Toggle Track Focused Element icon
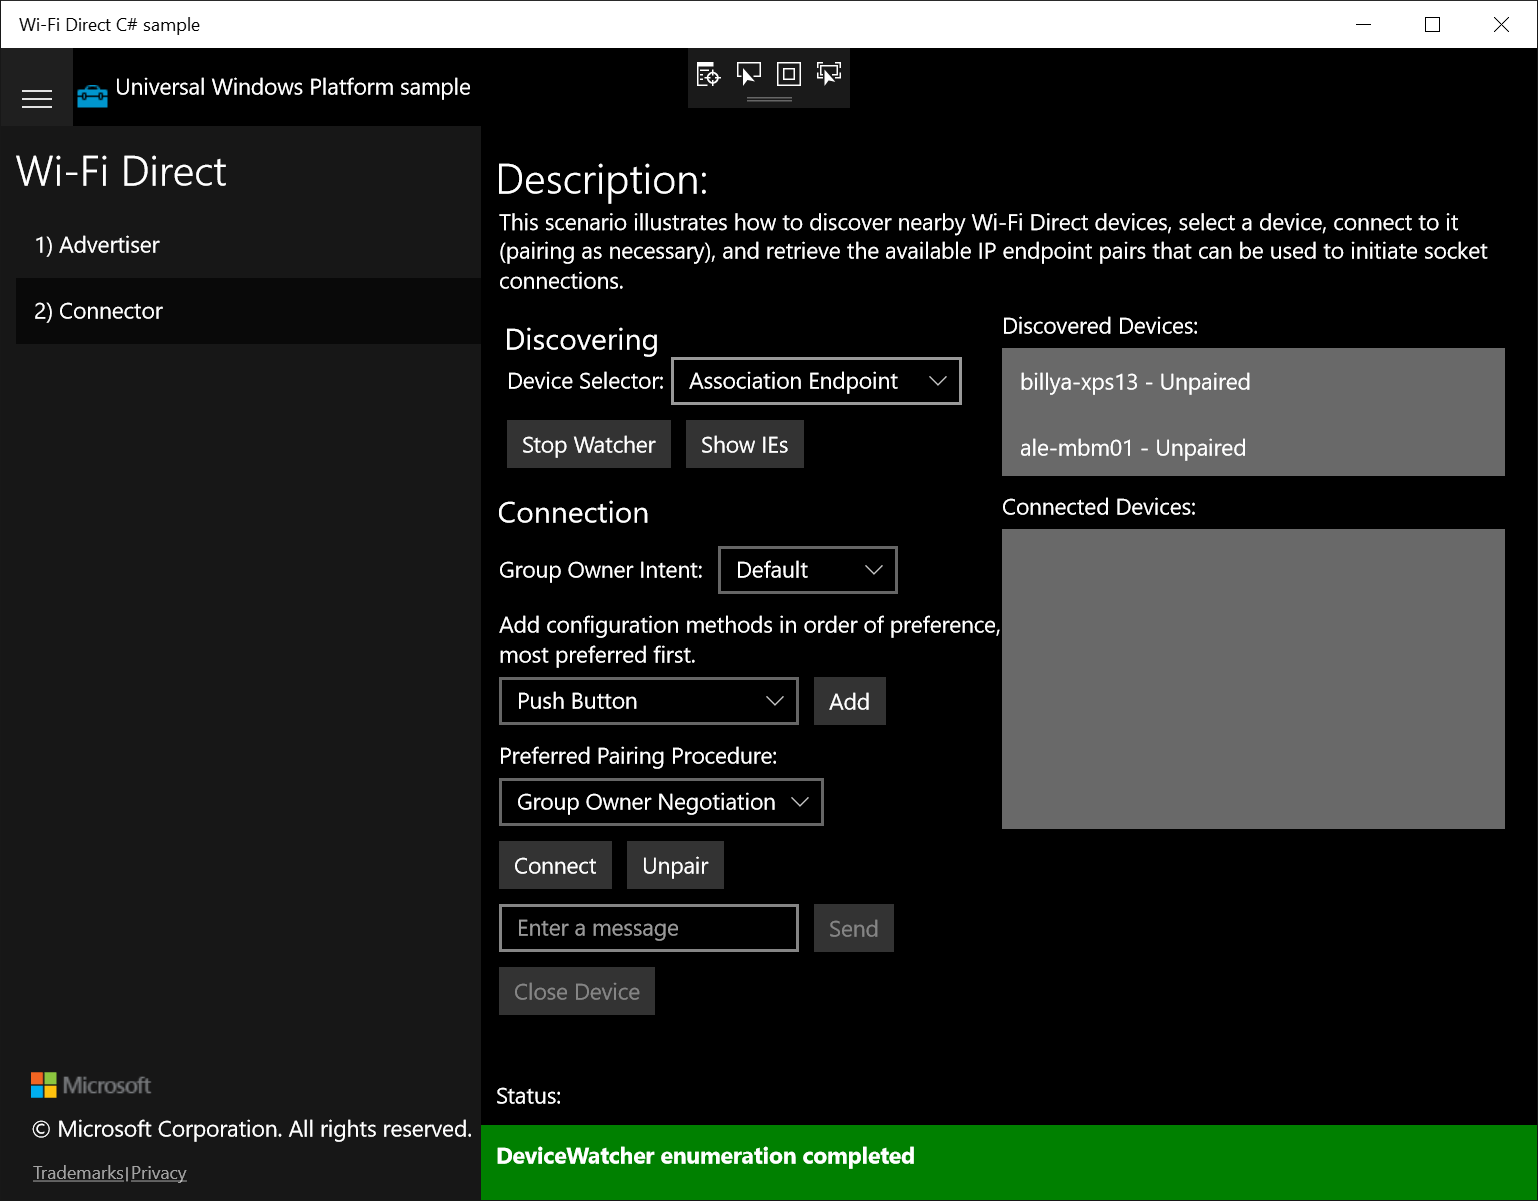The width and height of the screenshot is (1538, 1201). point(829,74)
